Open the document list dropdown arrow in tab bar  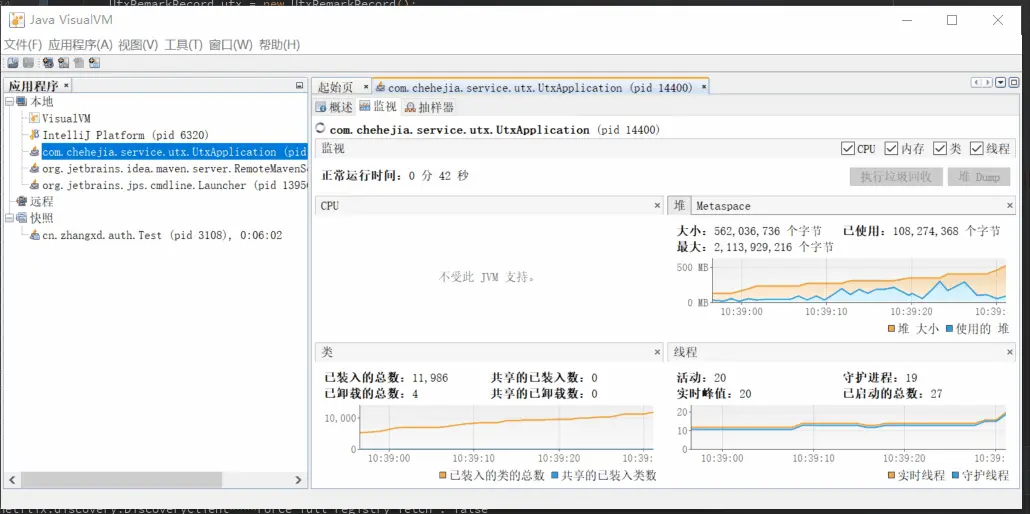pyautogui.click(x=1001, y=82)
